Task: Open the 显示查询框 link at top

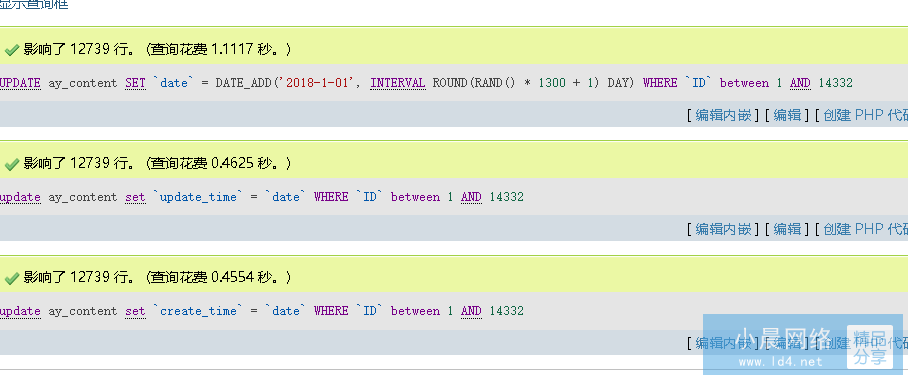Action: coord(34,4)
